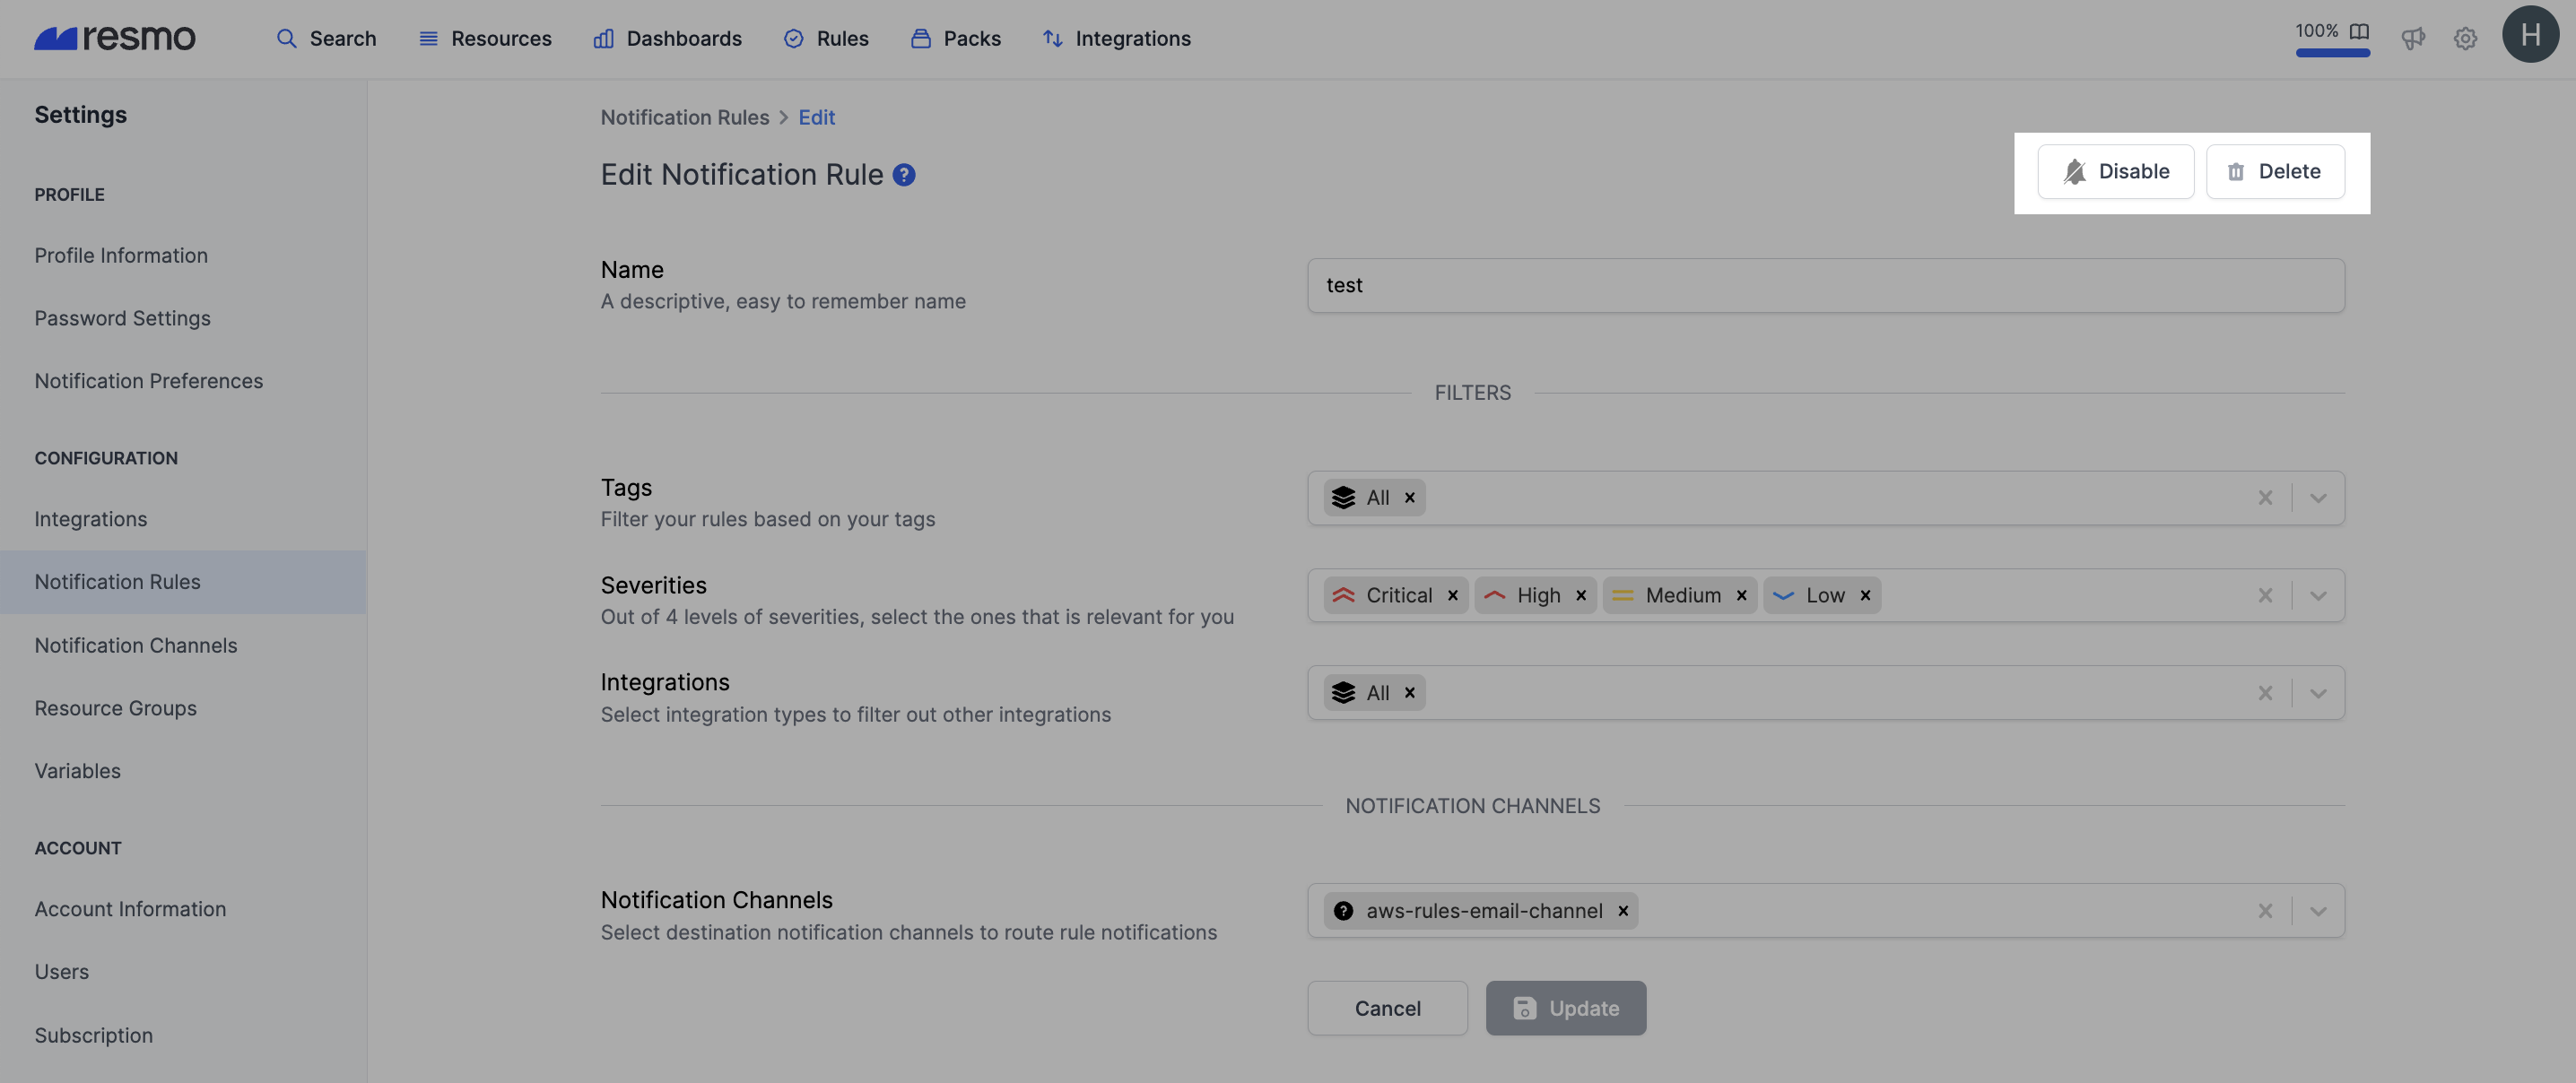
Task: Remove the All chip from Tags
Action: (1409, 498)
